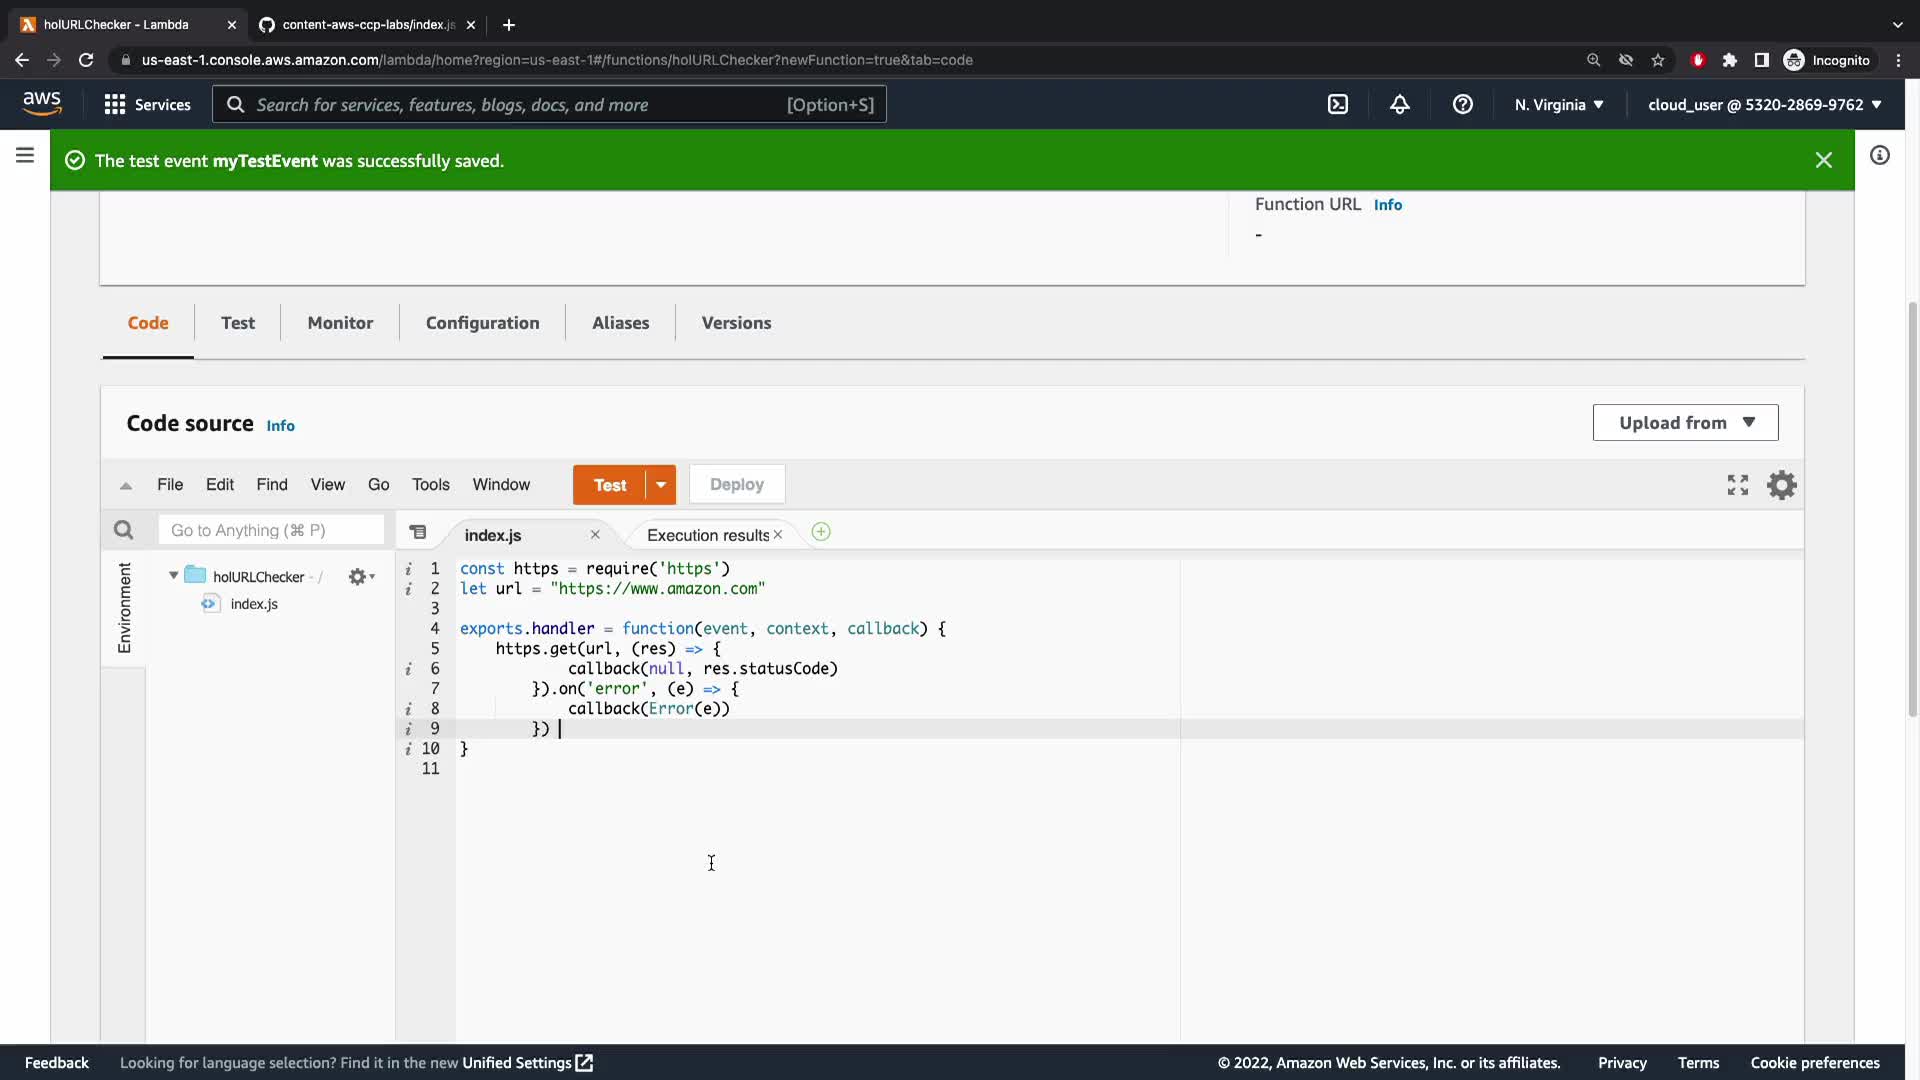
Task: Focus the Go to Anything field
Action: 270,530
